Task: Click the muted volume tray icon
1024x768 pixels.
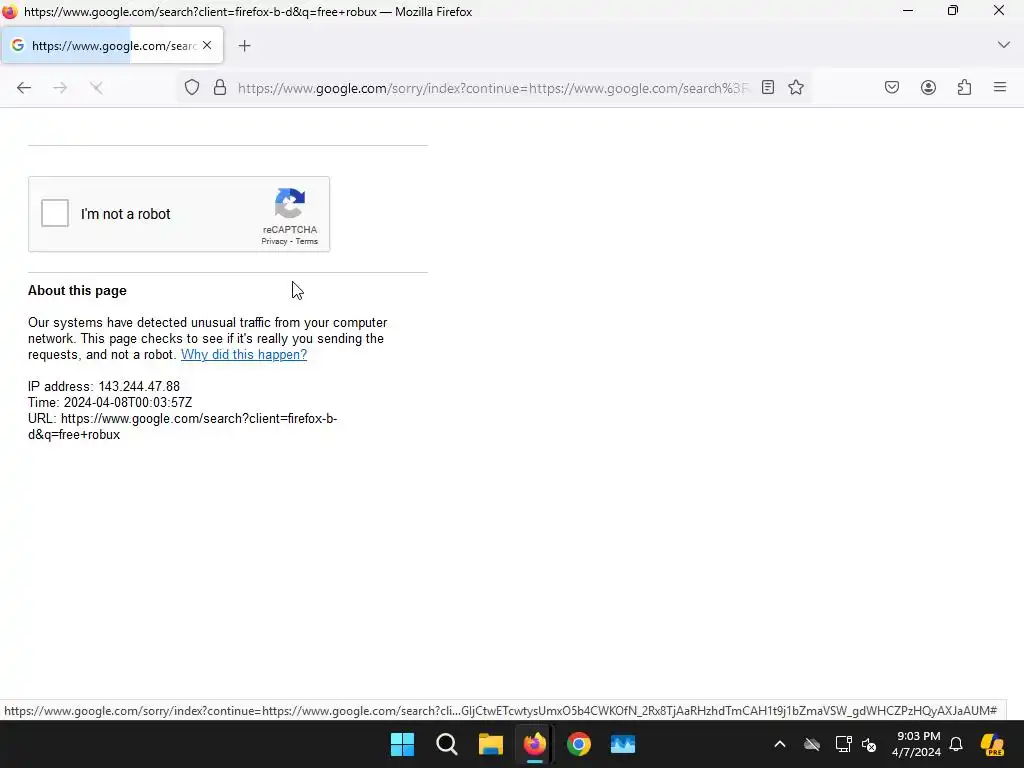Action: 869,744
